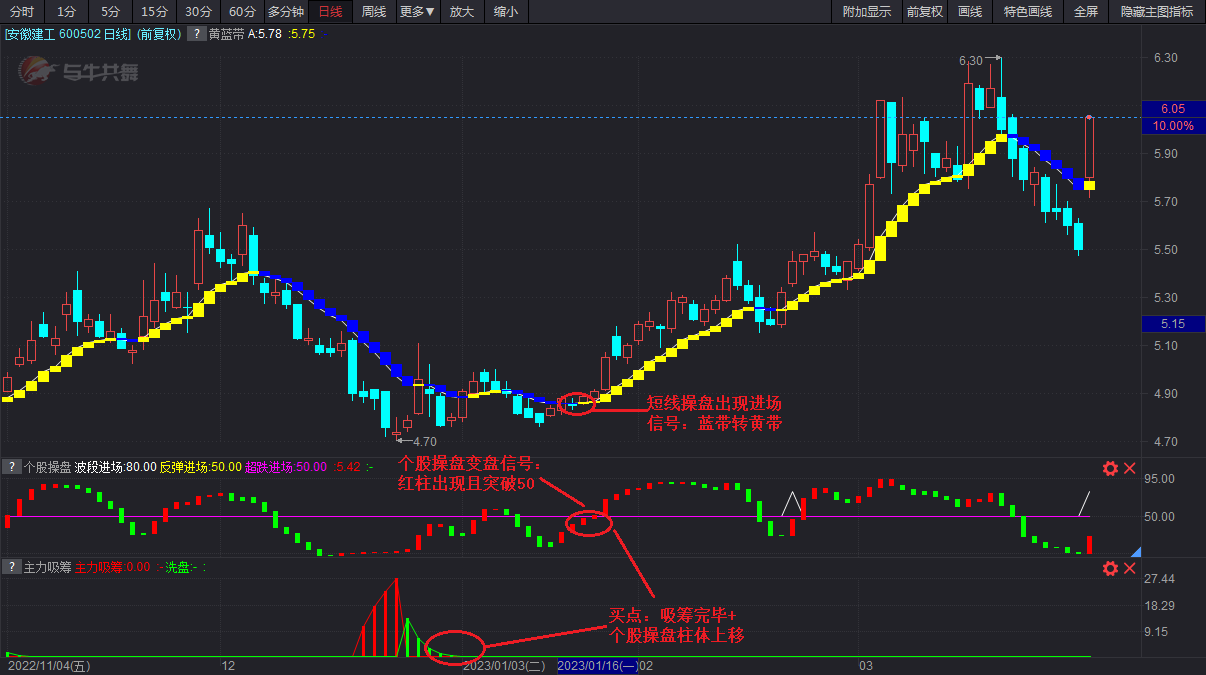Open help icon beside 主力吸筹 indicator
The image size is (1206, 675).
tap(11, 567)
